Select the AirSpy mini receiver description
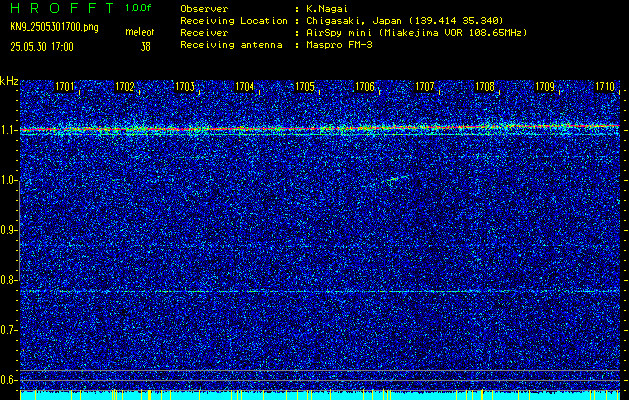The width and height of the screenshot is (629, 400). 416,32
